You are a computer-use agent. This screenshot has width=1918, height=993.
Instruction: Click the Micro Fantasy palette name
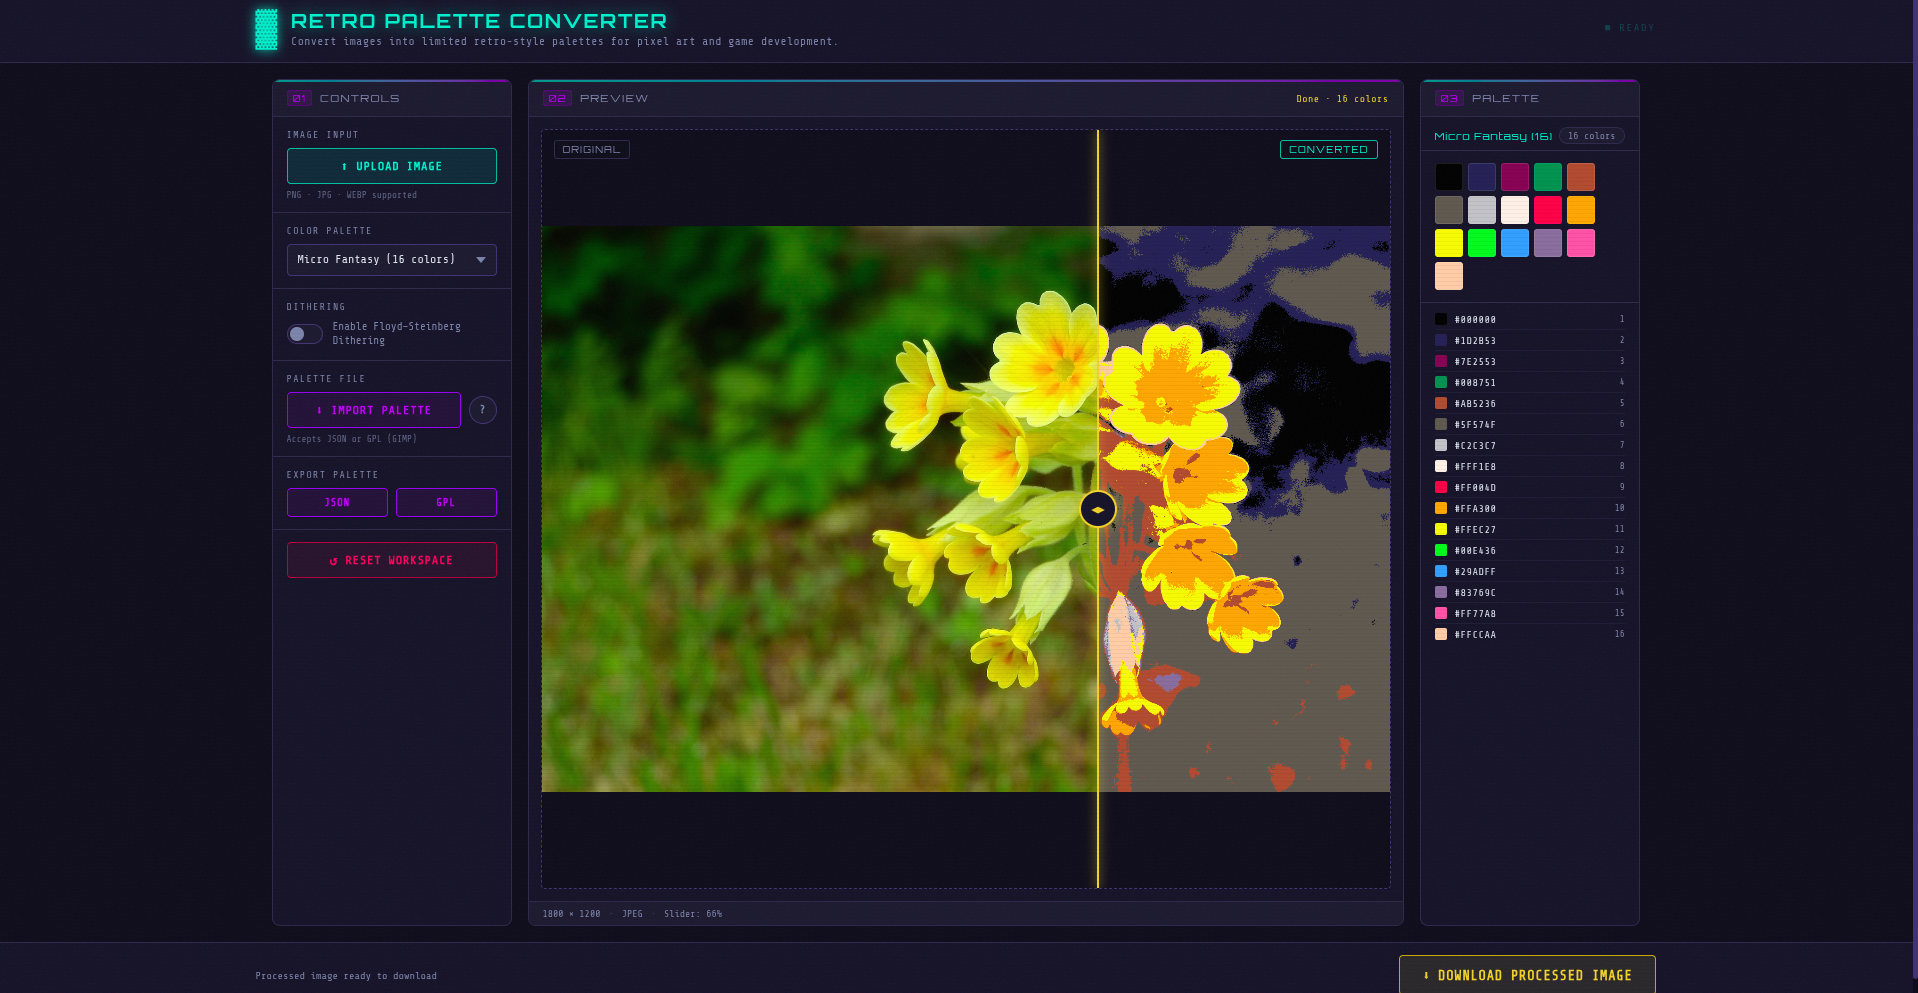[x=1493, y=136]
